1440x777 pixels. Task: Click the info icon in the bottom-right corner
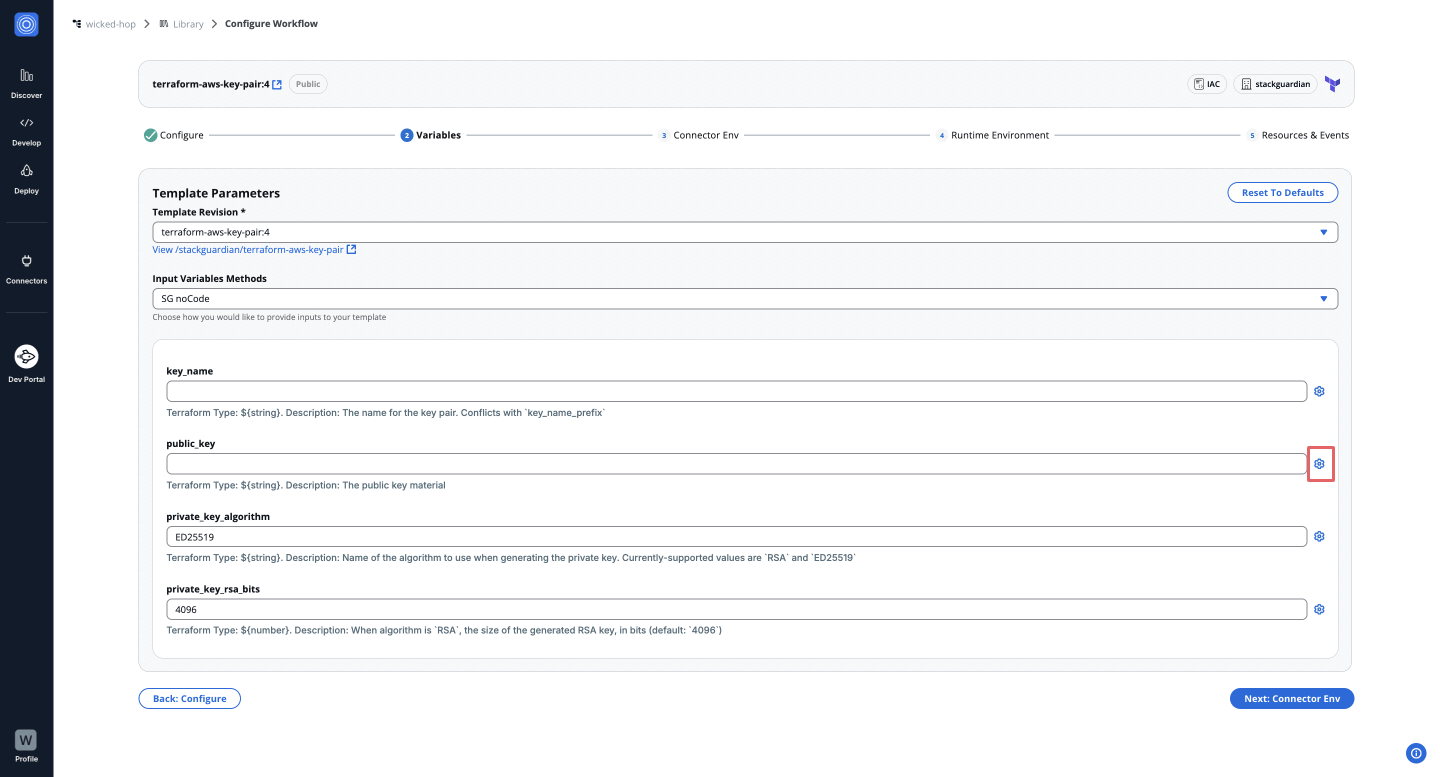click(x=1415, y=753)
